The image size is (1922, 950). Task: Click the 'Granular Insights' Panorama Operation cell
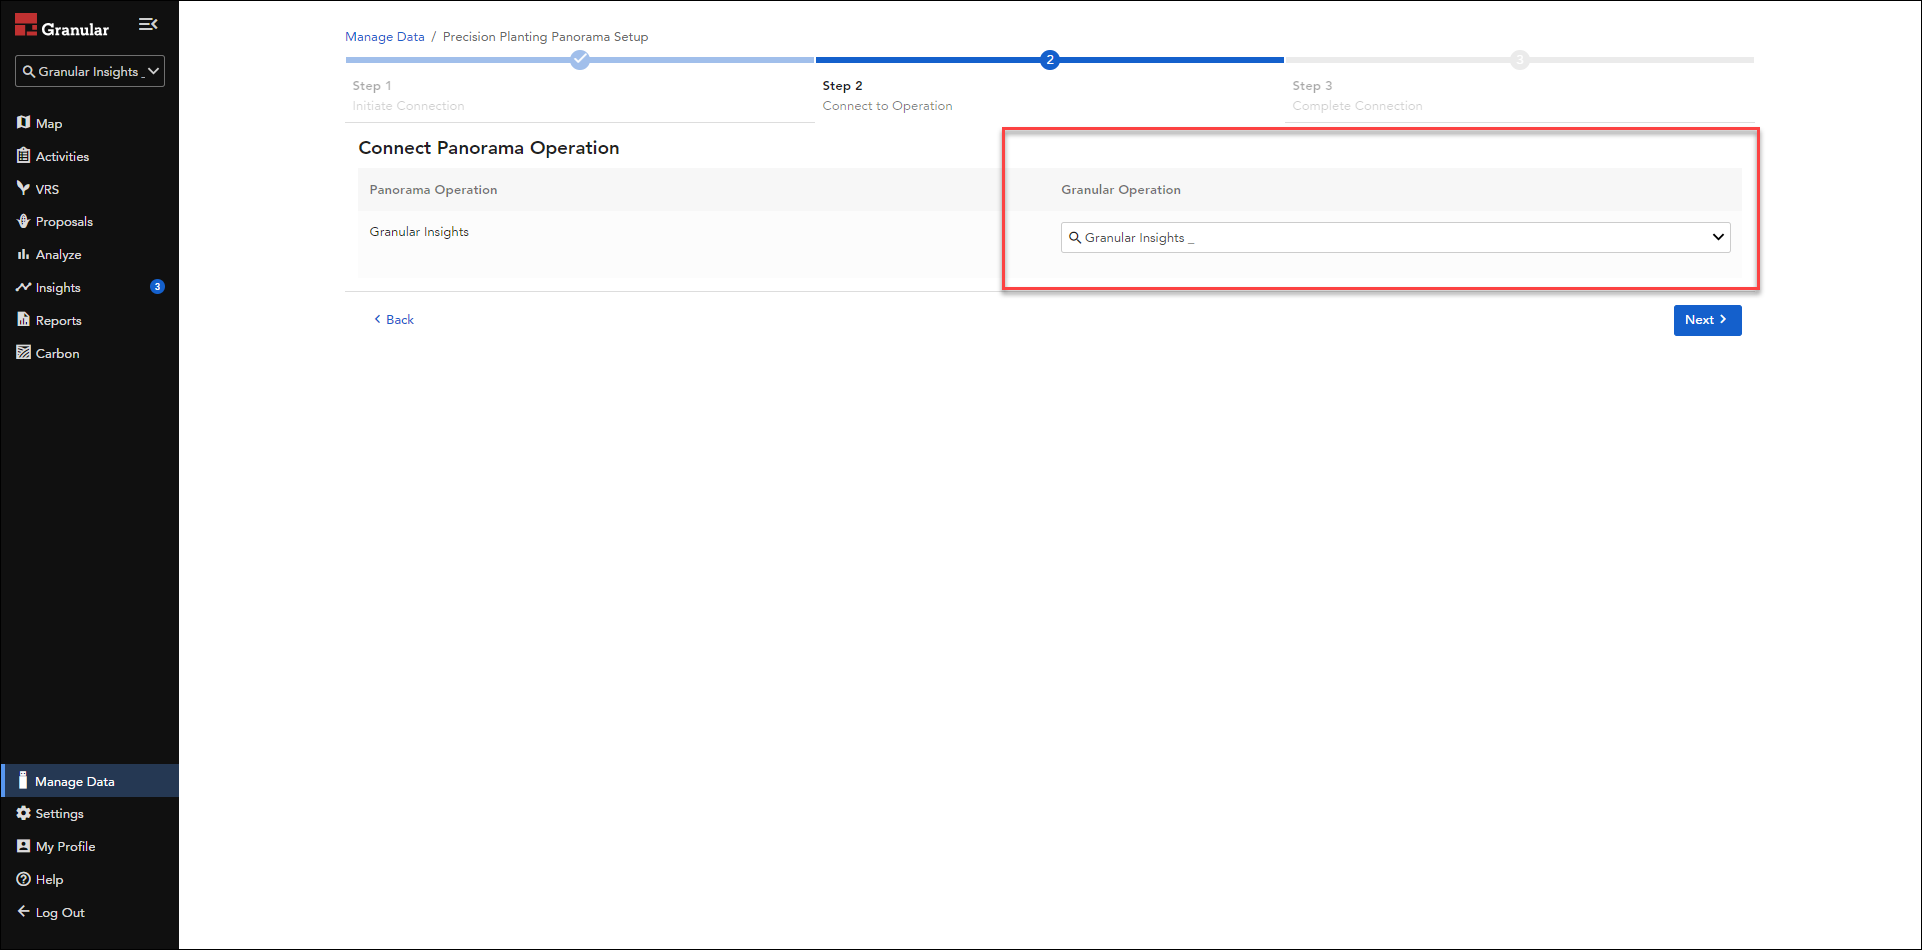[x=419, y=231]
